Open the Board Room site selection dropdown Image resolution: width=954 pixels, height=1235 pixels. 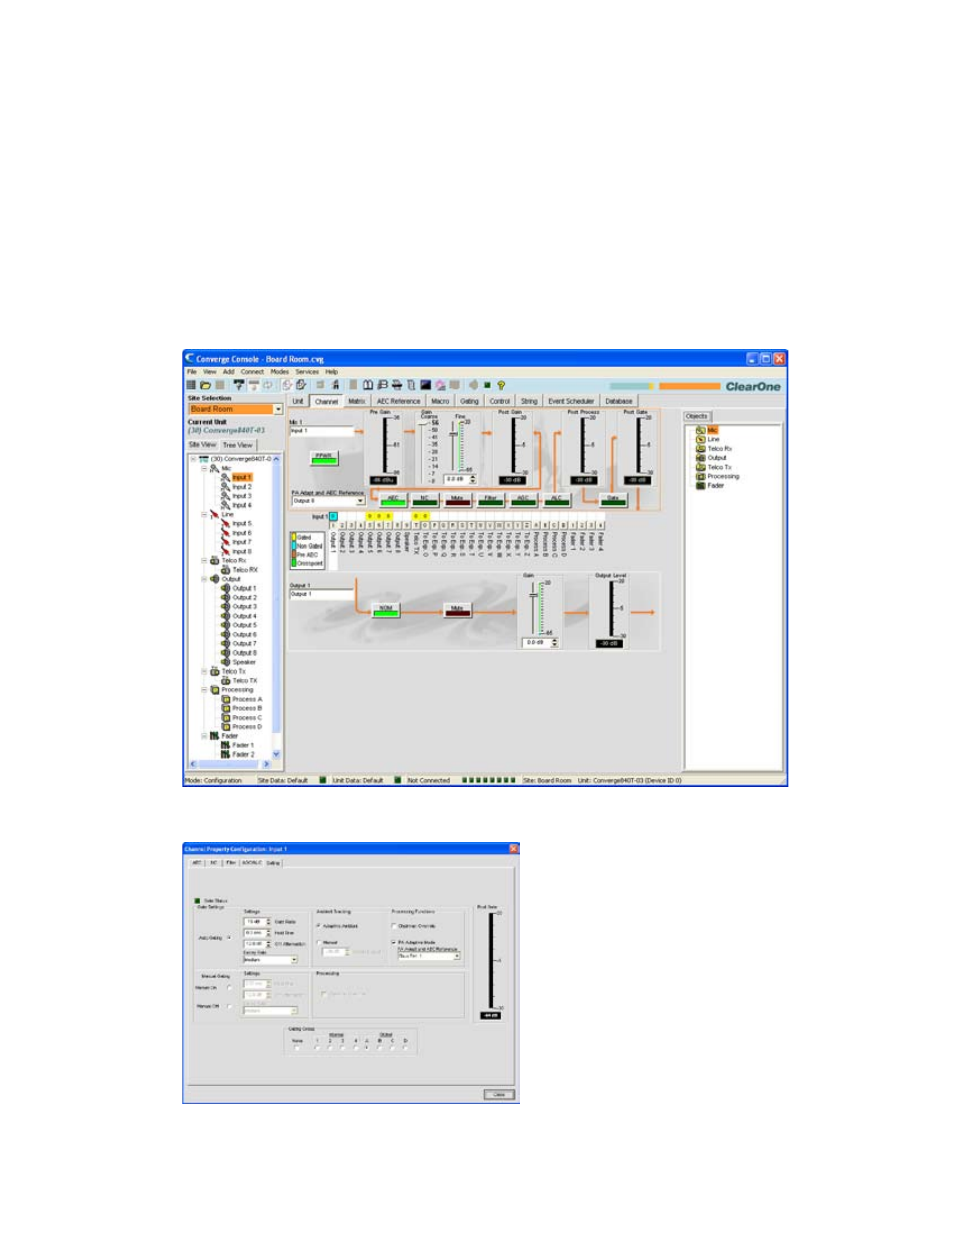coord(278,409)
